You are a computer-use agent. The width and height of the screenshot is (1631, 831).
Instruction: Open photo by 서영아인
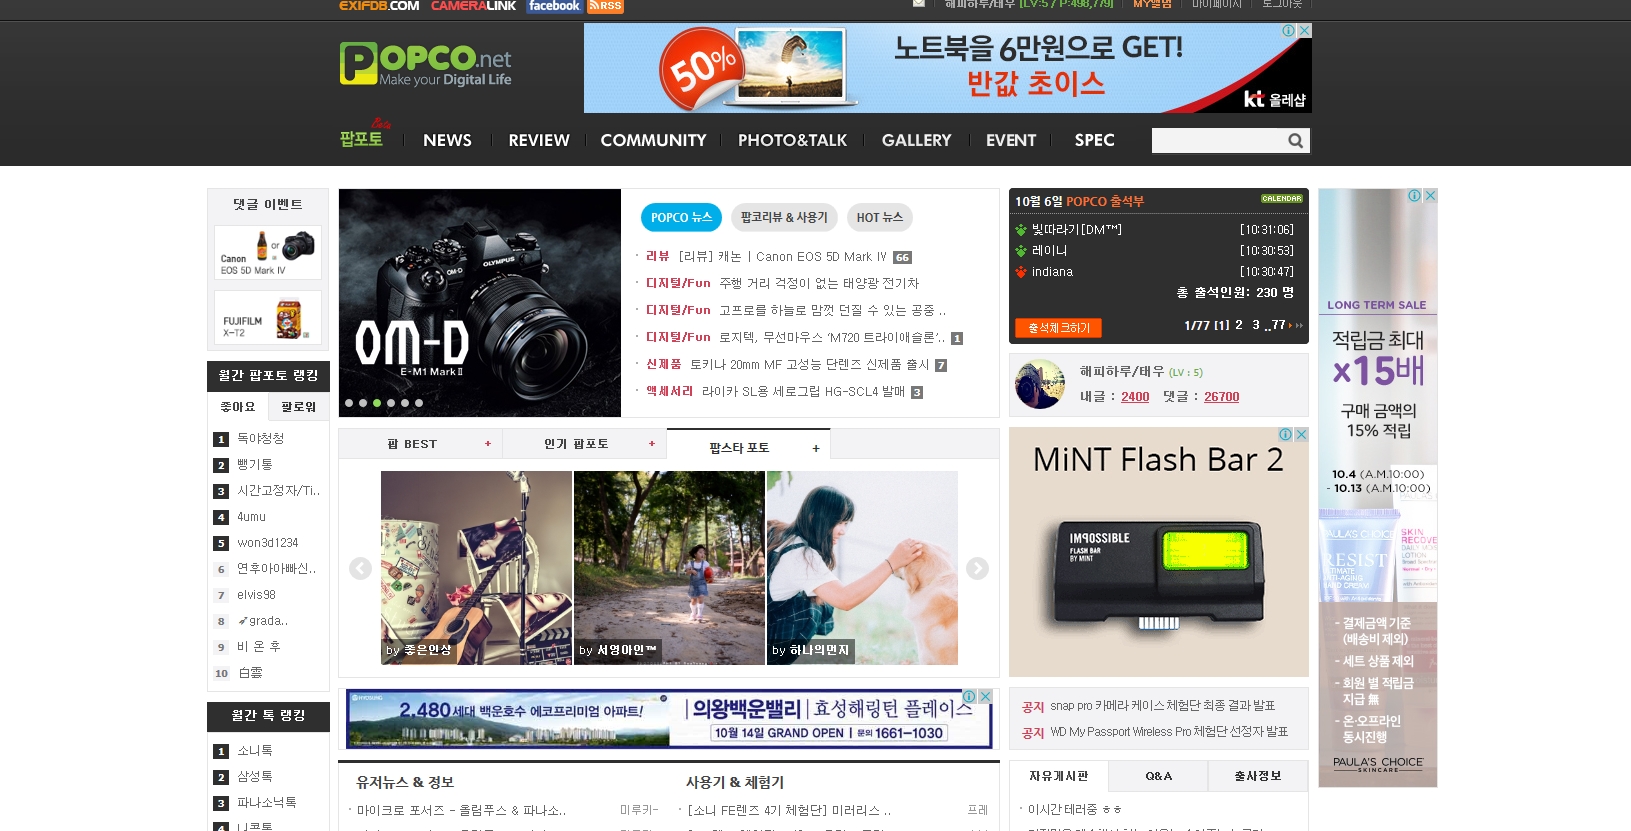click(x=669, y=568)
